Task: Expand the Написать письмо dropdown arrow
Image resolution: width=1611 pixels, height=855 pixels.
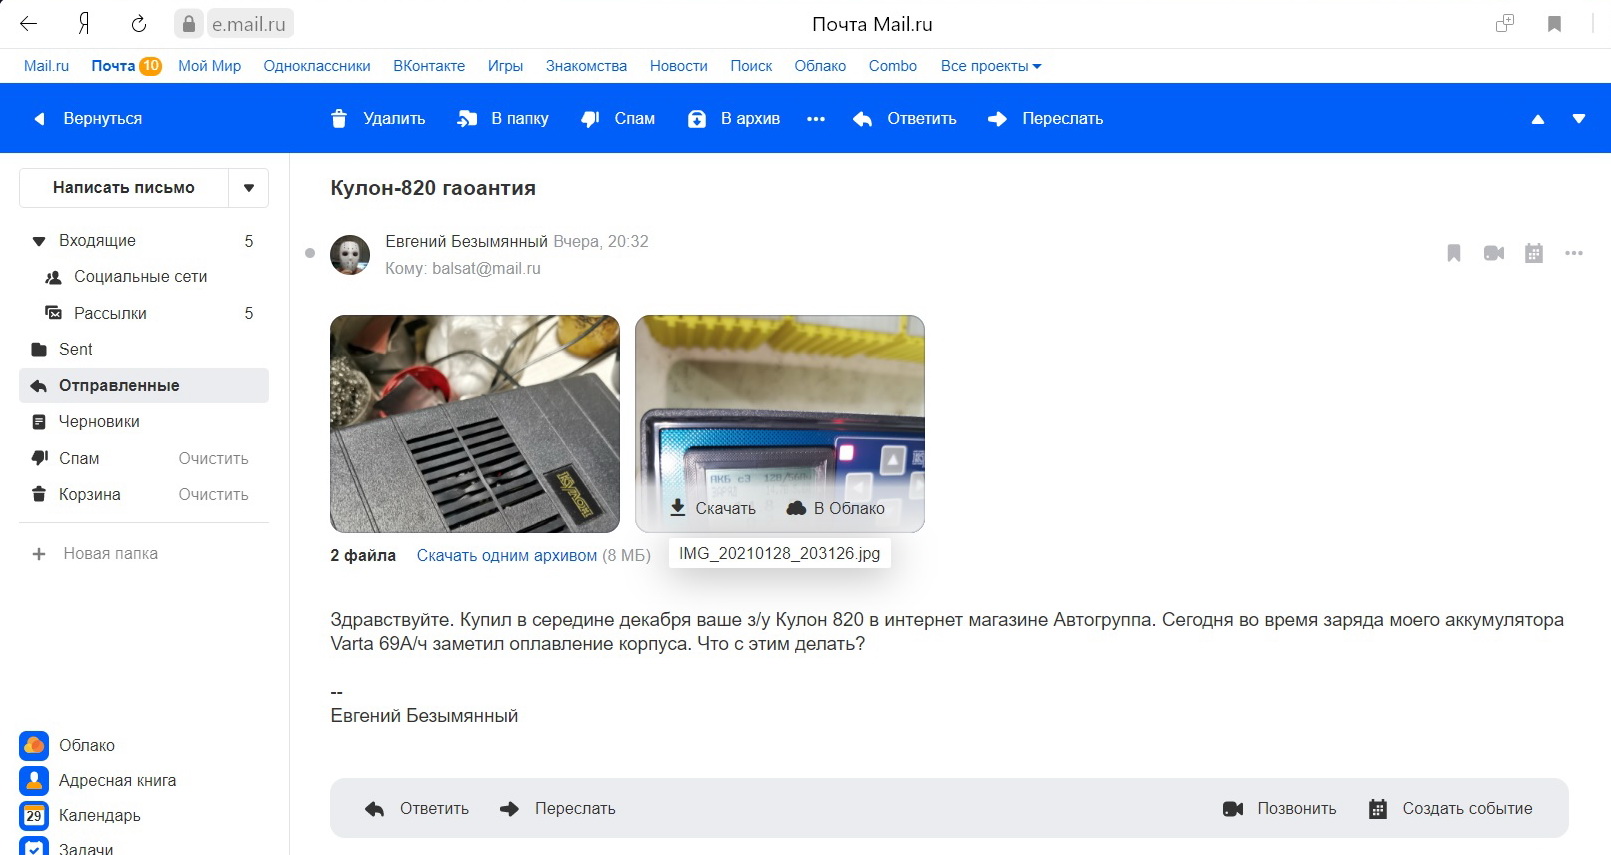Action: tap(249, 188)
